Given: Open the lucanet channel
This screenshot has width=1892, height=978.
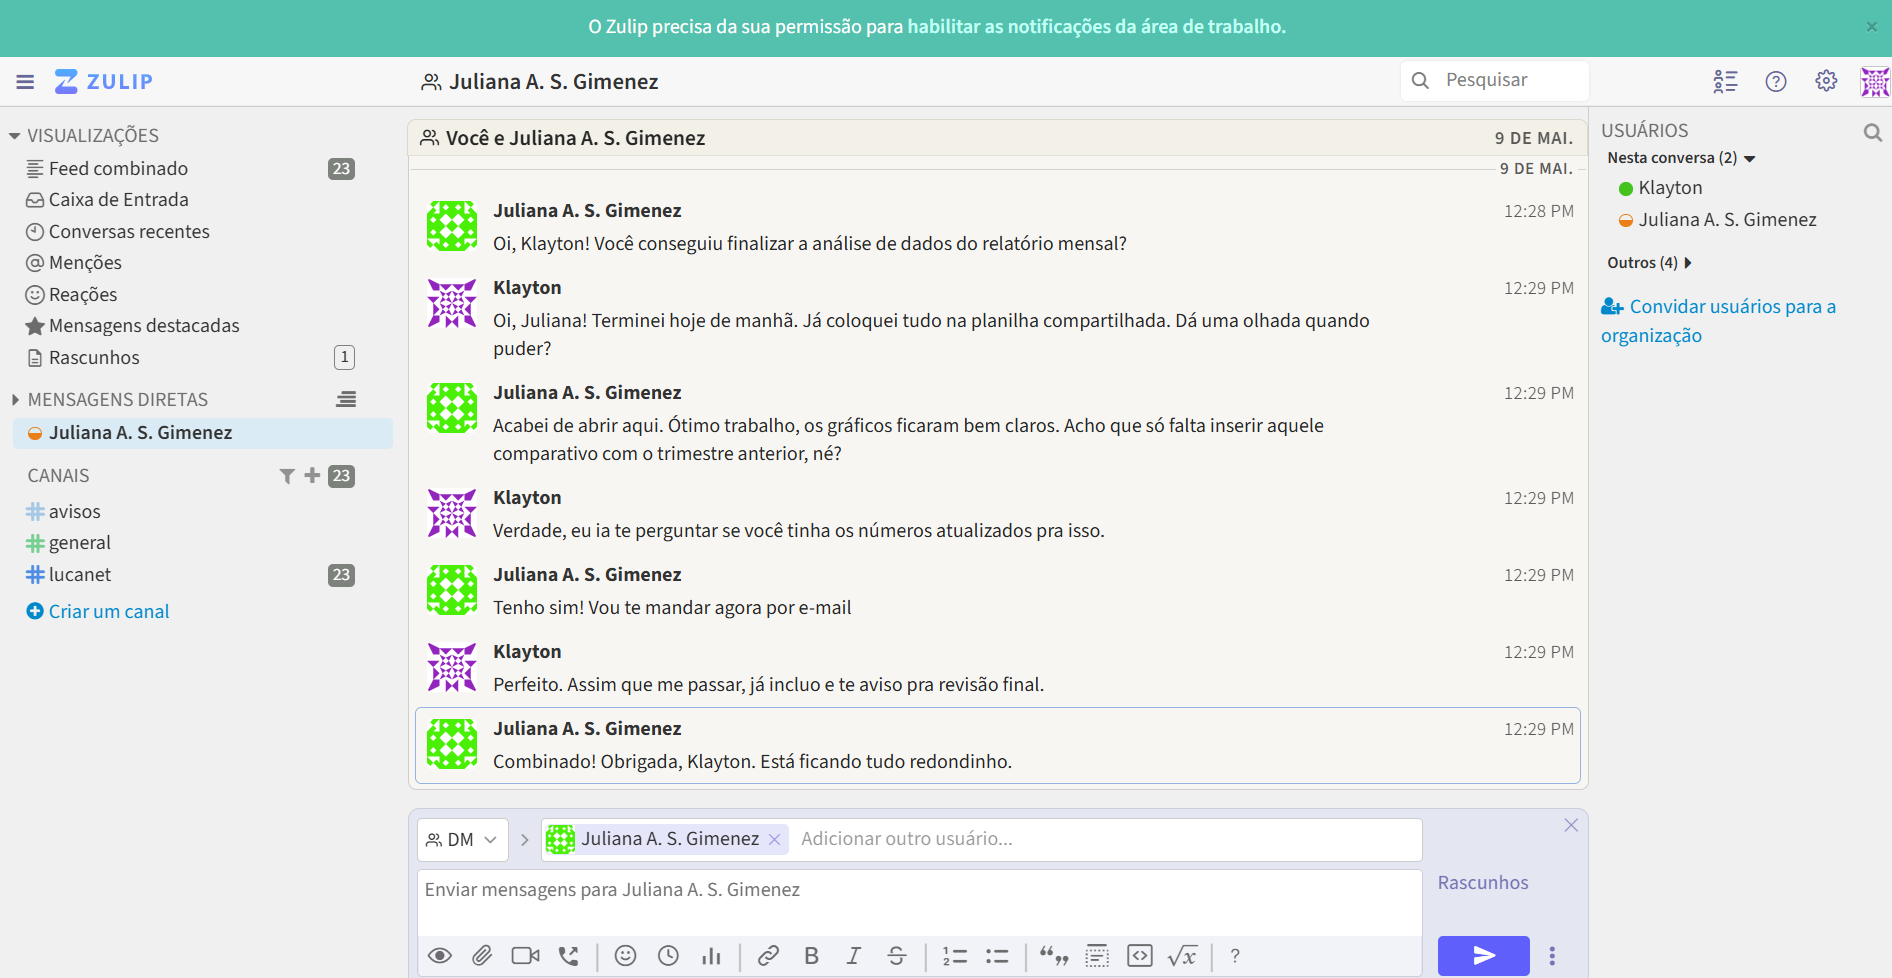Looking at the screenshot, I should 80,575.
